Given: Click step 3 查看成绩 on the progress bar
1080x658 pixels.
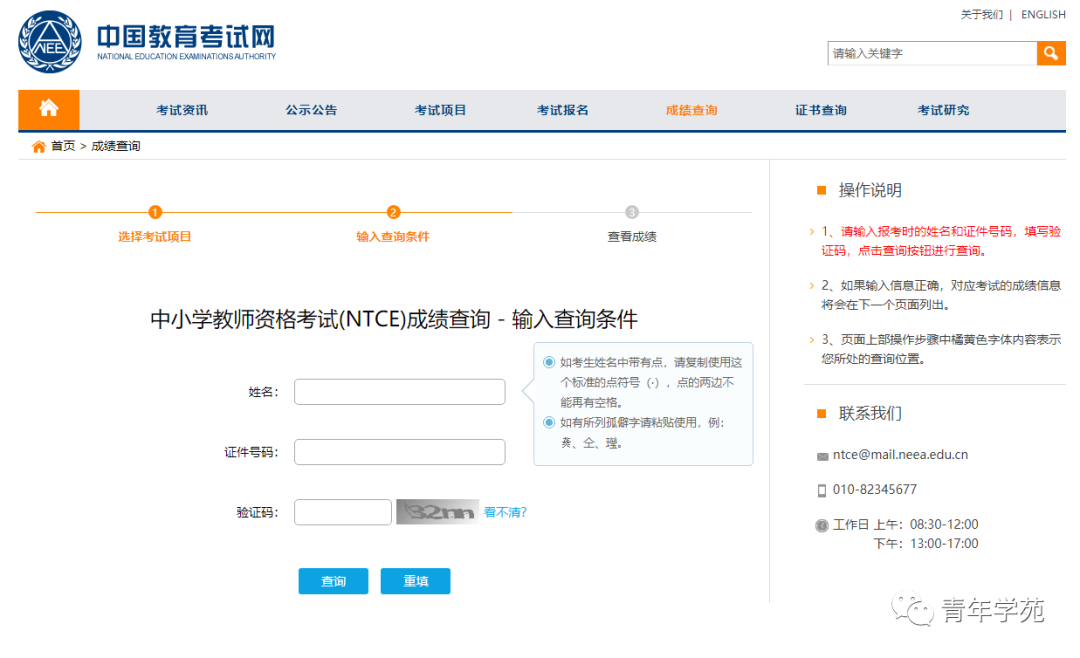Looking at the screenshot, I should 631,212.
